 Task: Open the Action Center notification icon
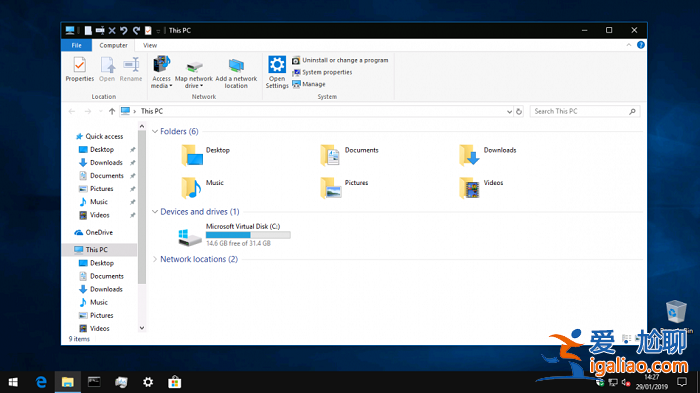pyautogui.click(x=682, y=382)
